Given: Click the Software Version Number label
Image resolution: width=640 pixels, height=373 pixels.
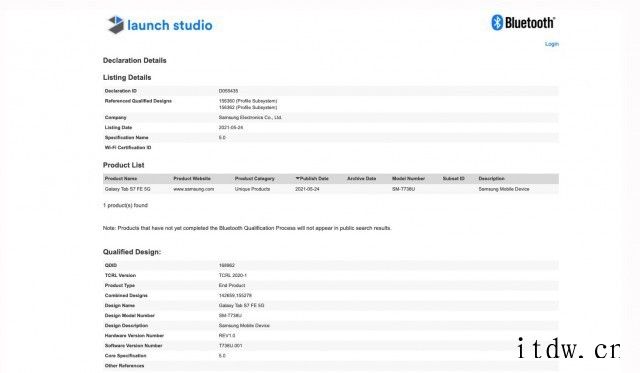Looking at the screenshot, I should point(133,346).
